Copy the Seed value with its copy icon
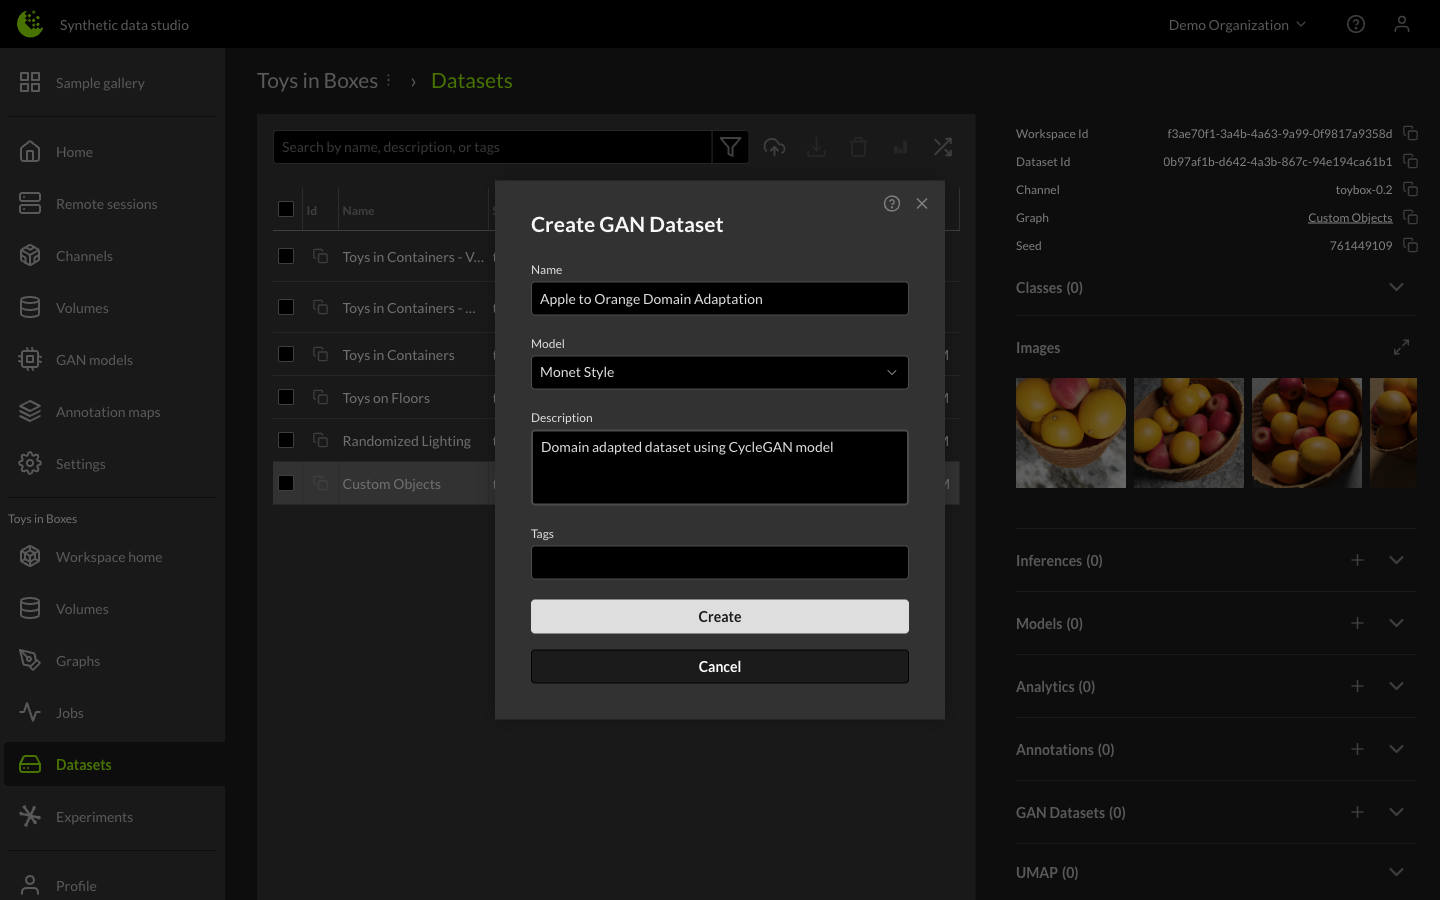The height and width of the screenshot is (900, 1440). 1410,245
